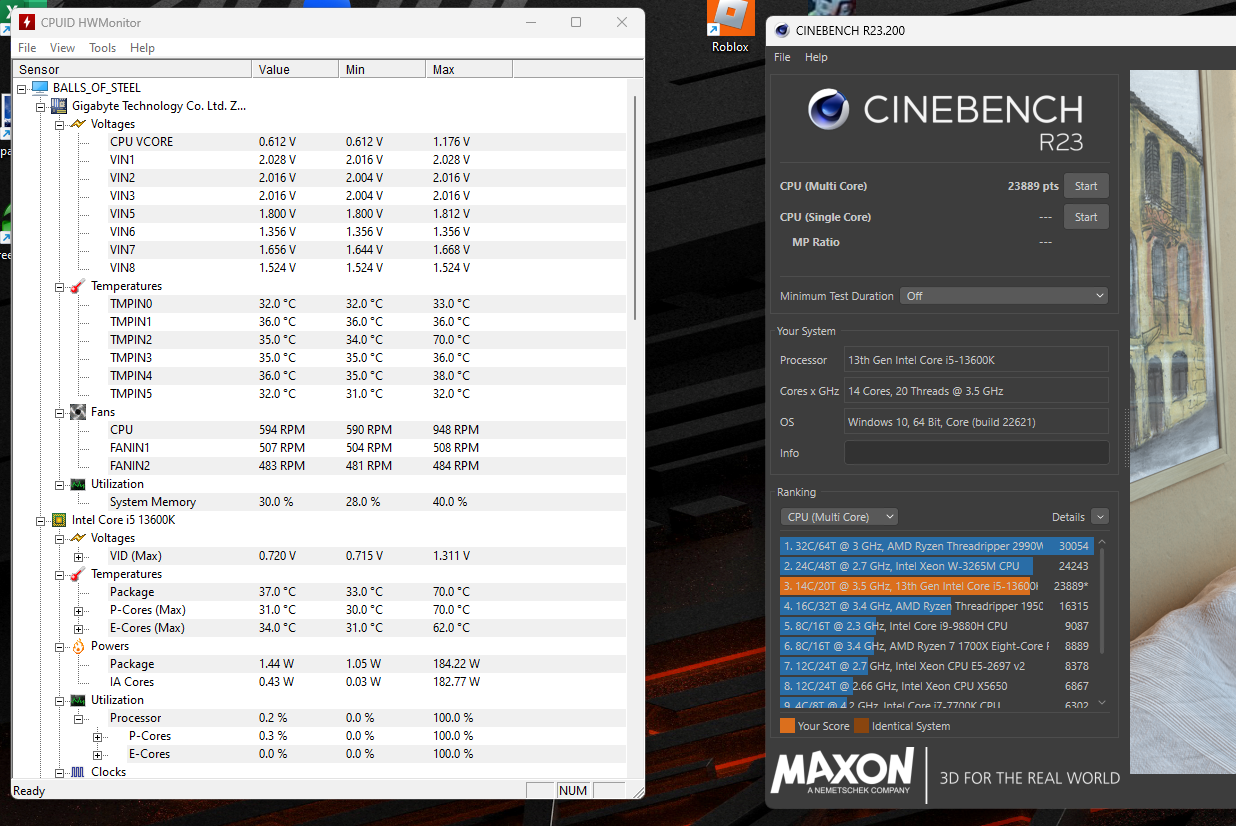Select the i5-13600K ranking entry
The height and width of the screenshot is (826, 1236).
pyautogui.click(x=936, y=586)
